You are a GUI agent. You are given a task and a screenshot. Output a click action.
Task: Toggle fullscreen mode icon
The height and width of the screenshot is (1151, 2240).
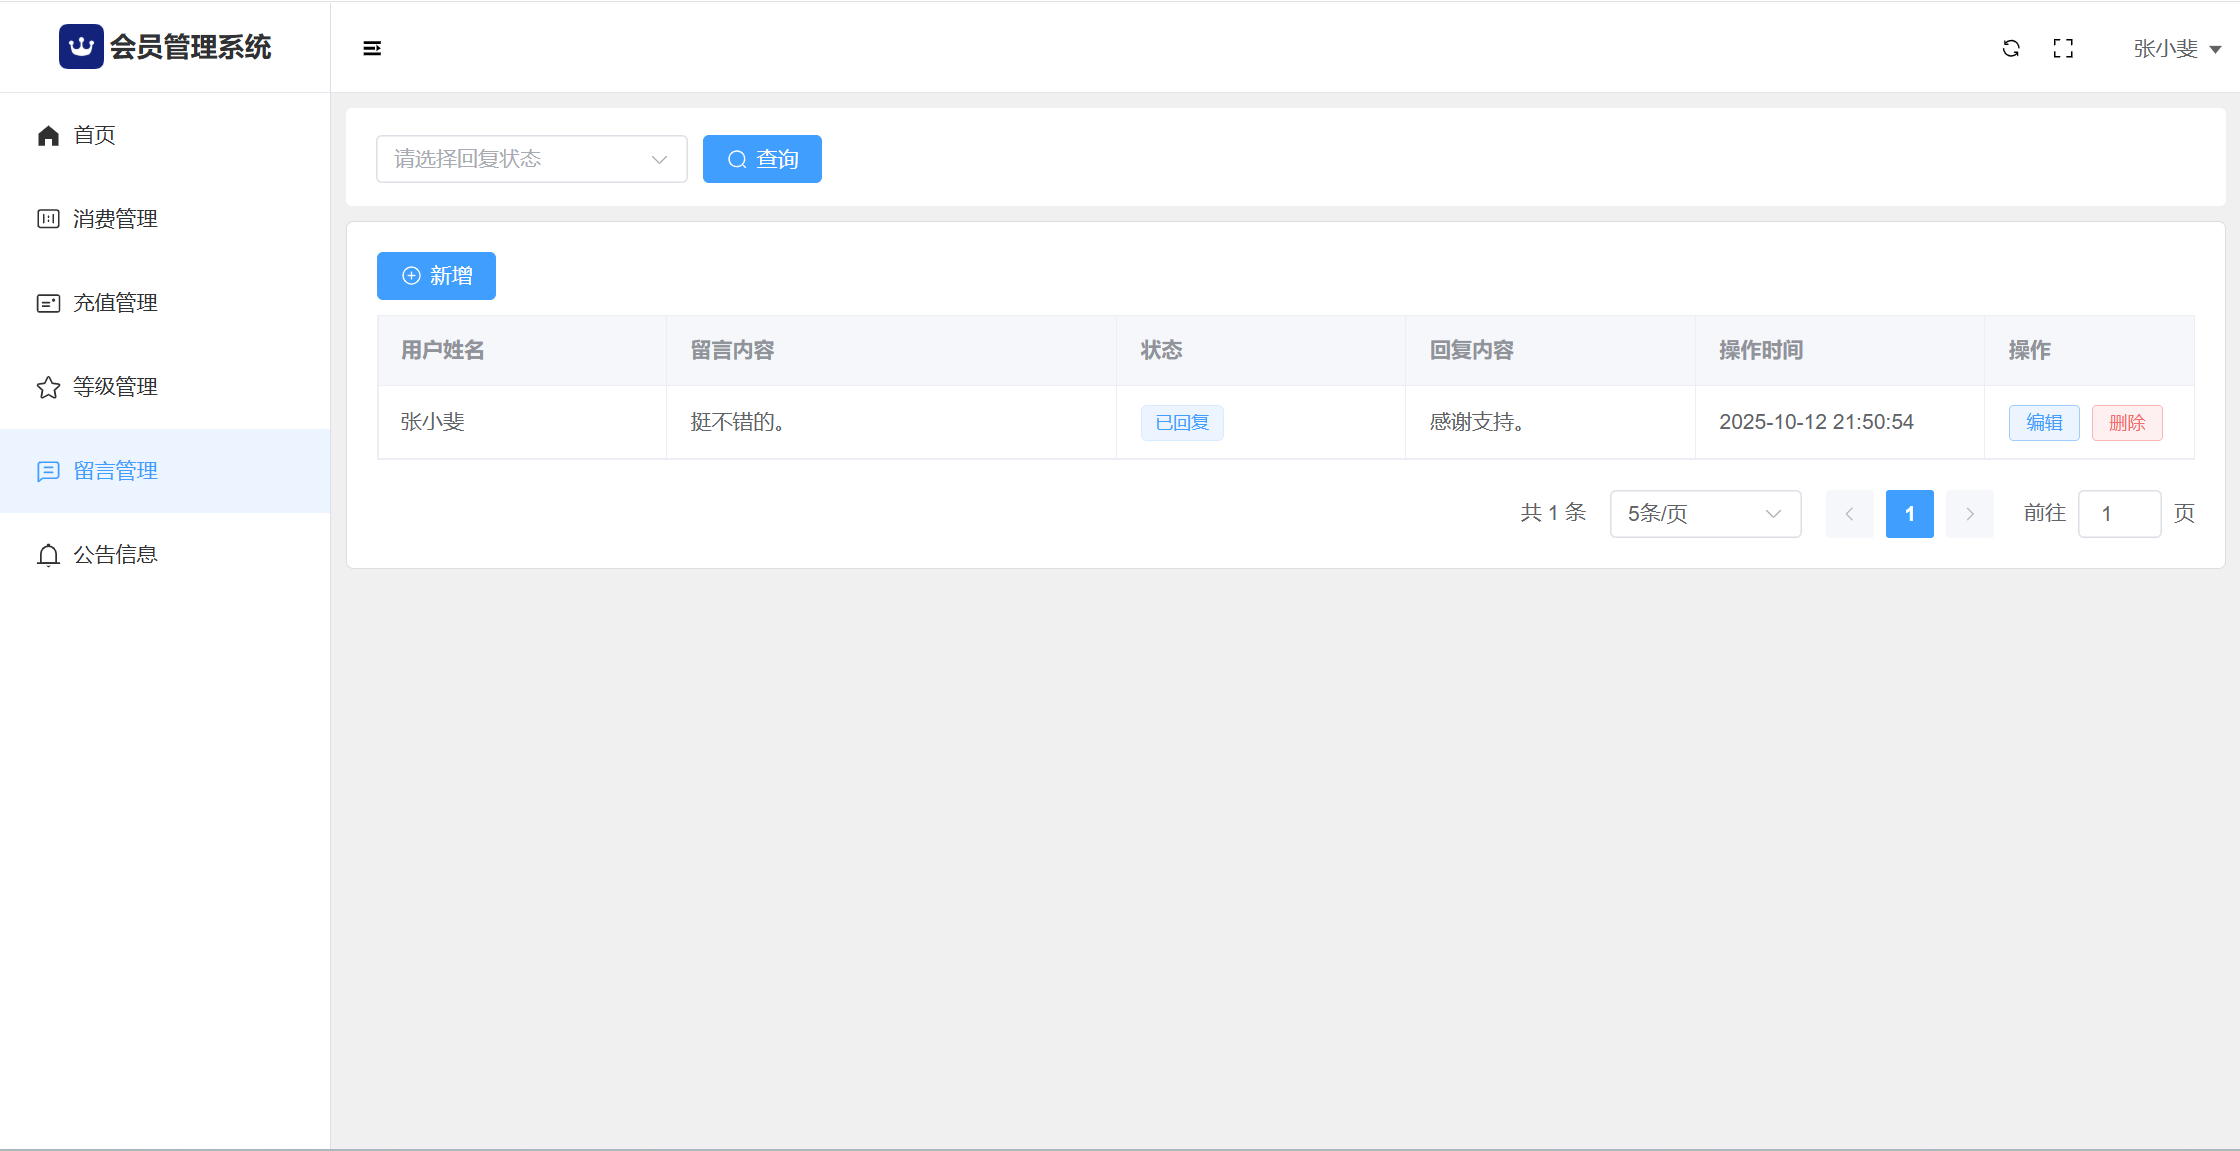click(2063, 48)
